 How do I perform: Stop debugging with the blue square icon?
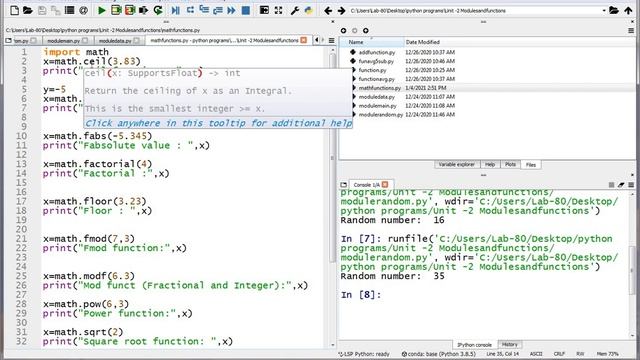[x=246, y=10]
